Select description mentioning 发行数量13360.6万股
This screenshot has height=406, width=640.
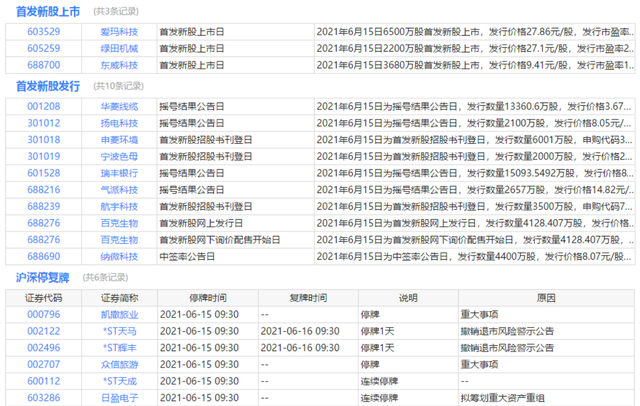(475, 106)
